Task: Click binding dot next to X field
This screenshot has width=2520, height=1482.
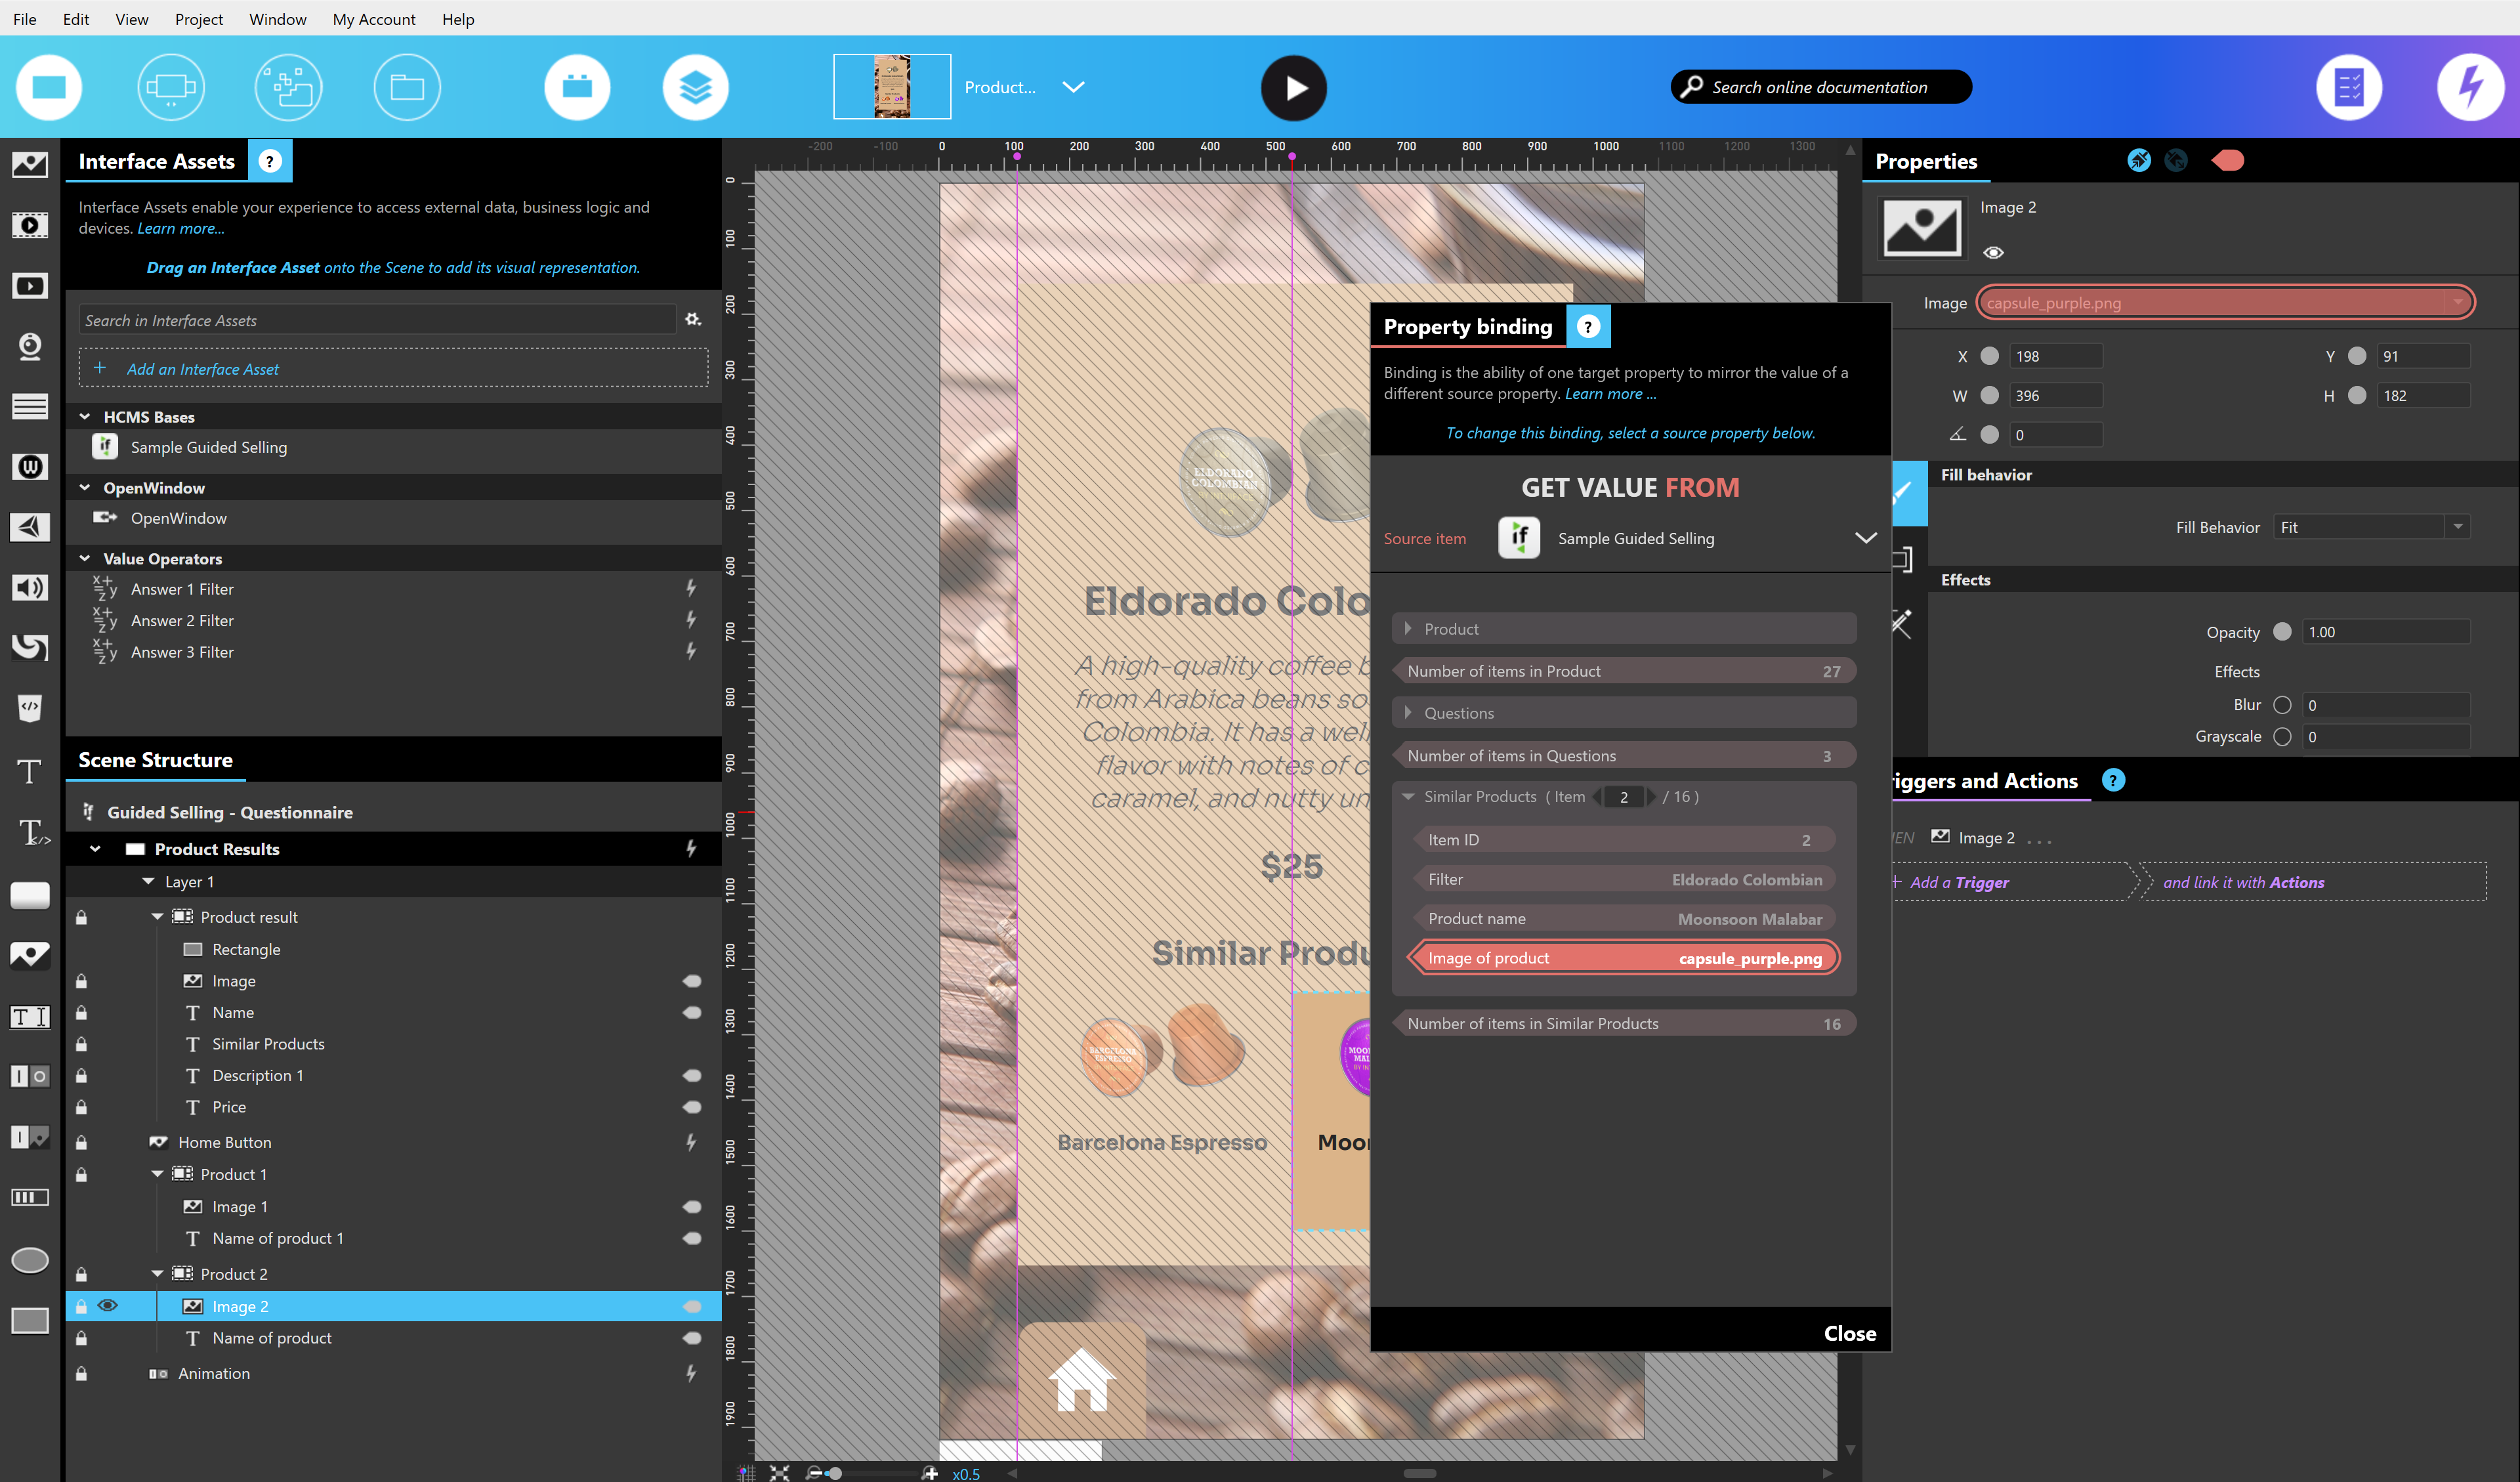Action: 1990,356
